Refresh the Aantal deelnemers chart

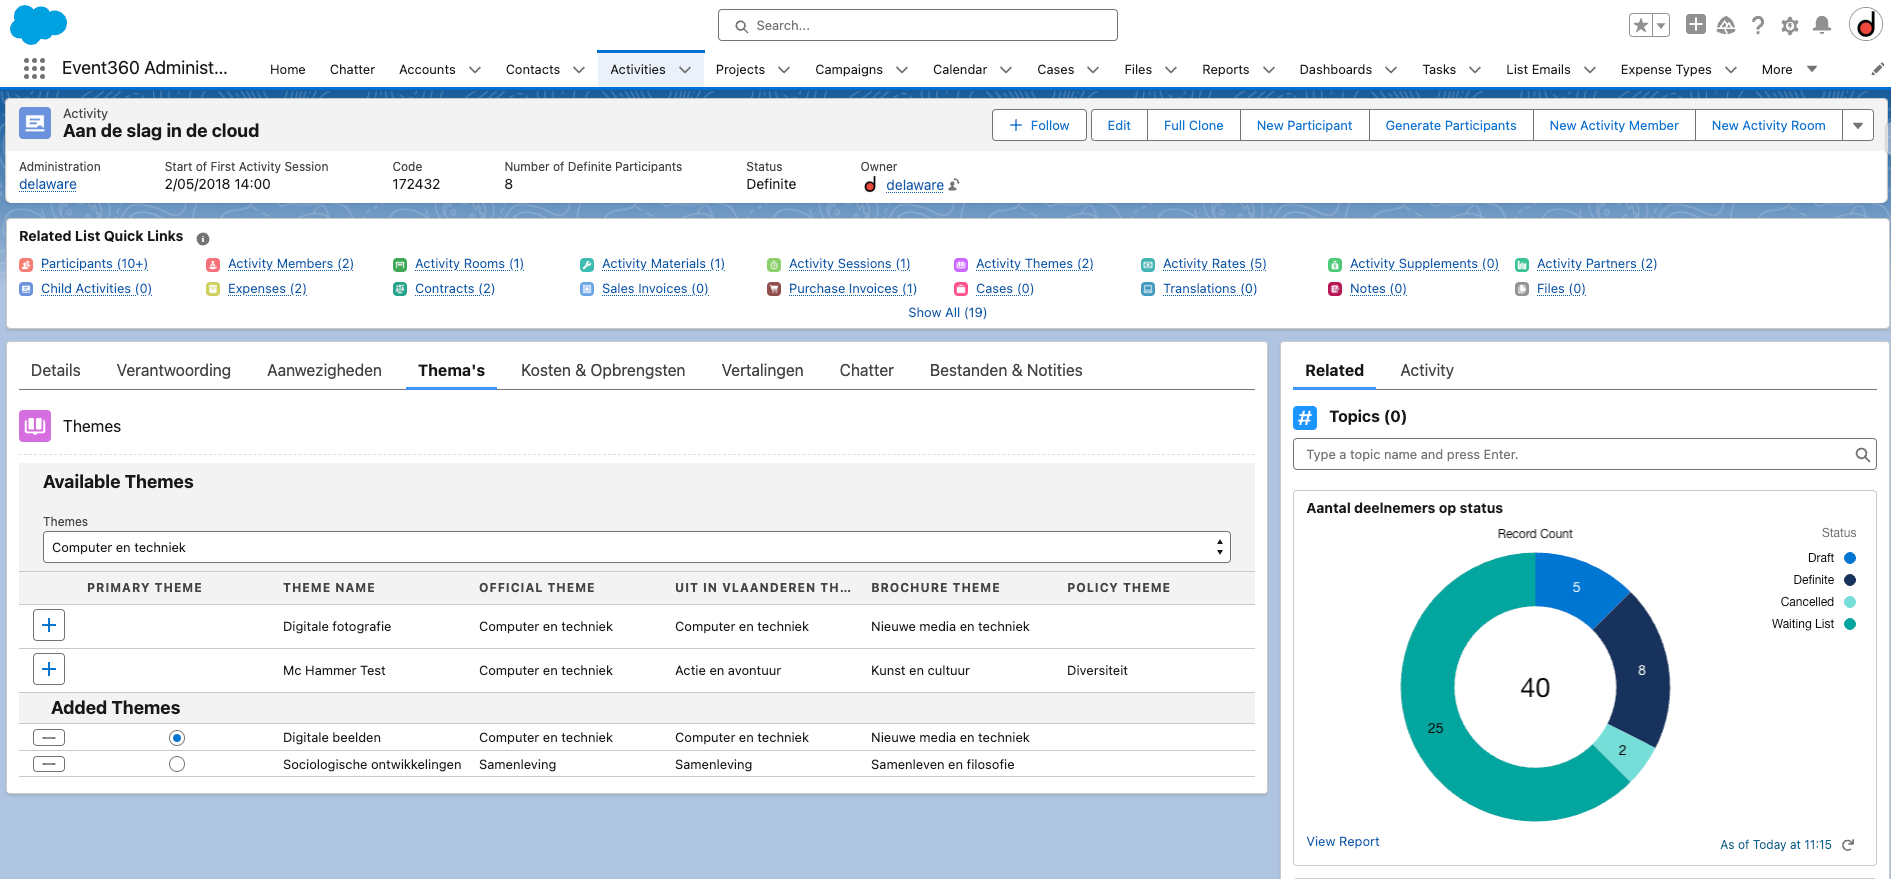pyautogui.click(x=1848, y=845)
